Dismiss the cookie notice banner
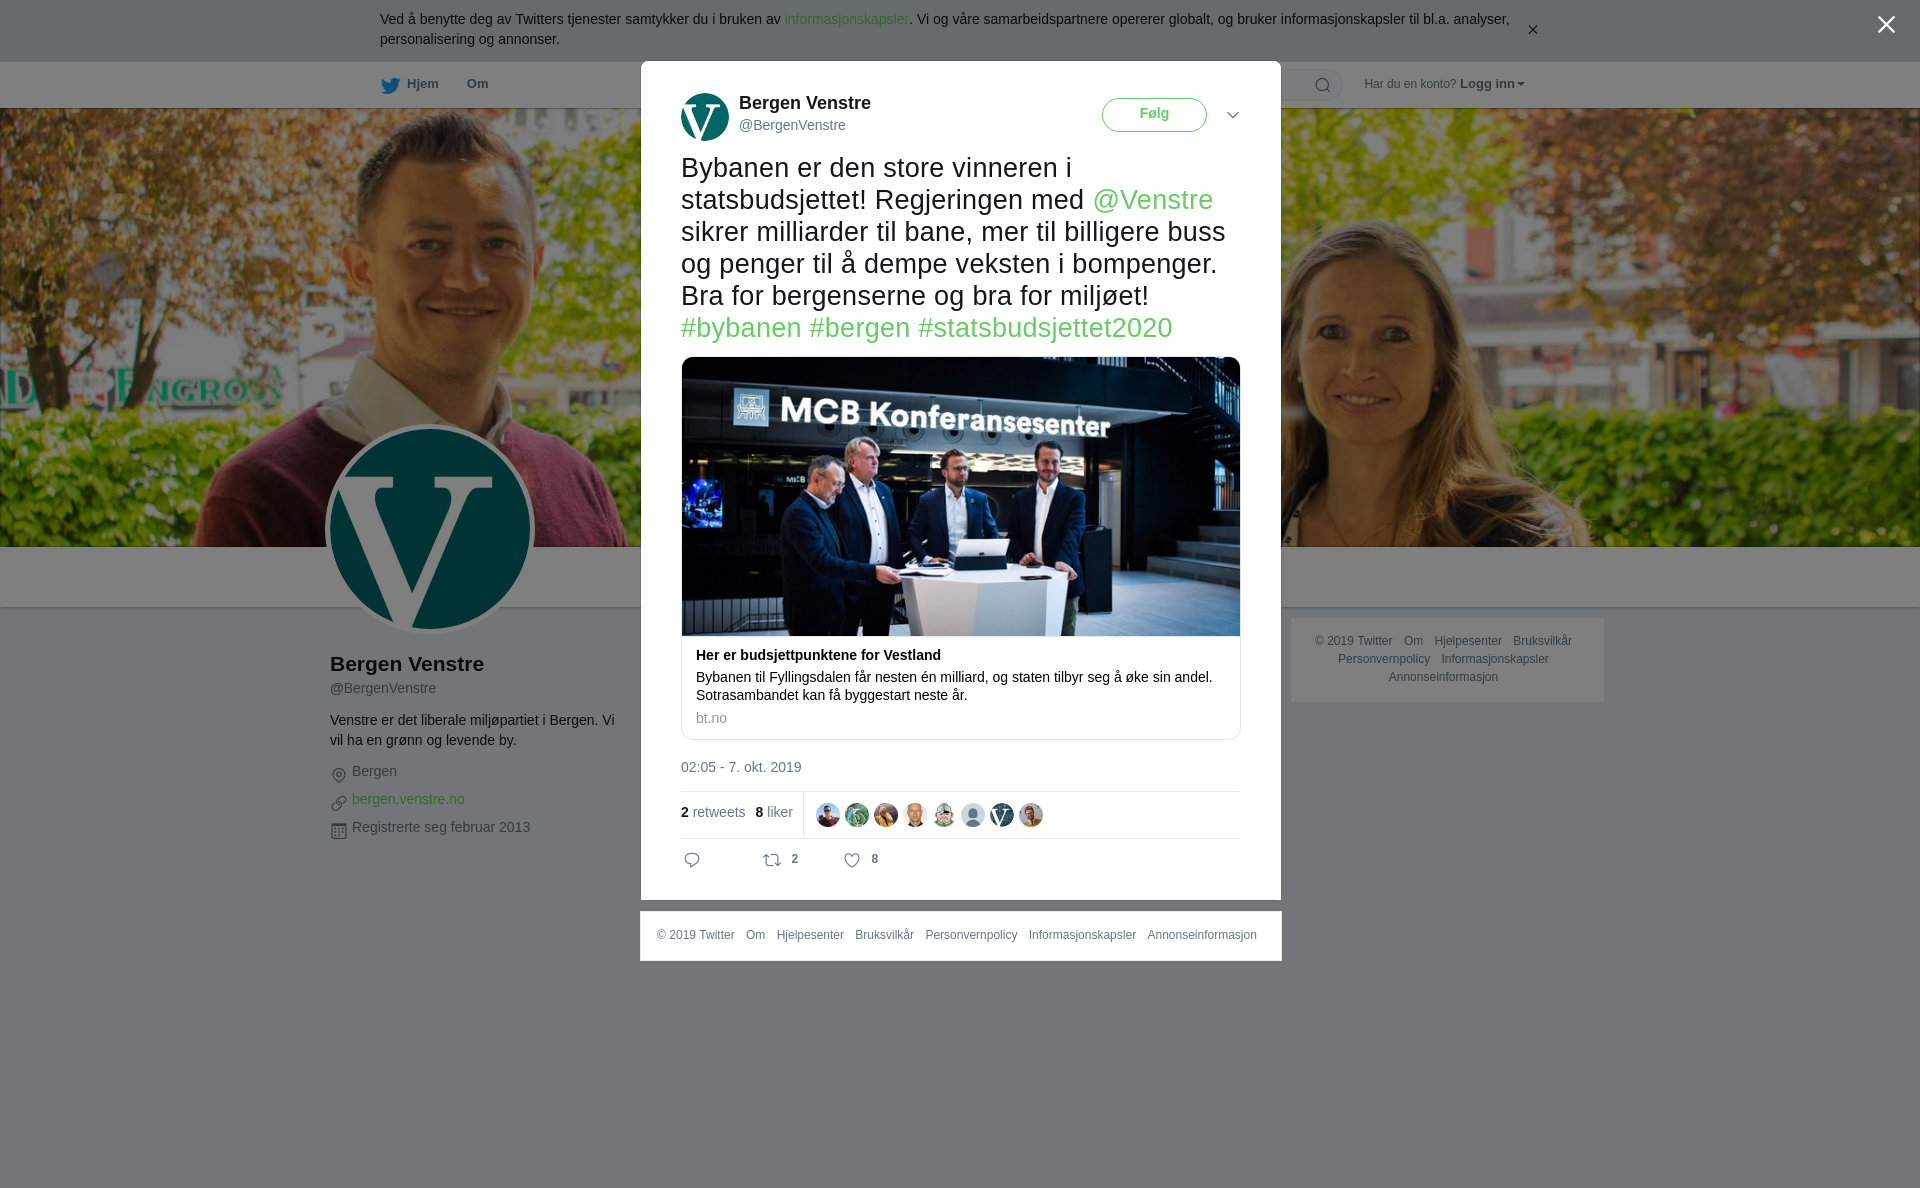Image resolution: width=1920 pixels, height=1188 pixels. pos(1532,30)
